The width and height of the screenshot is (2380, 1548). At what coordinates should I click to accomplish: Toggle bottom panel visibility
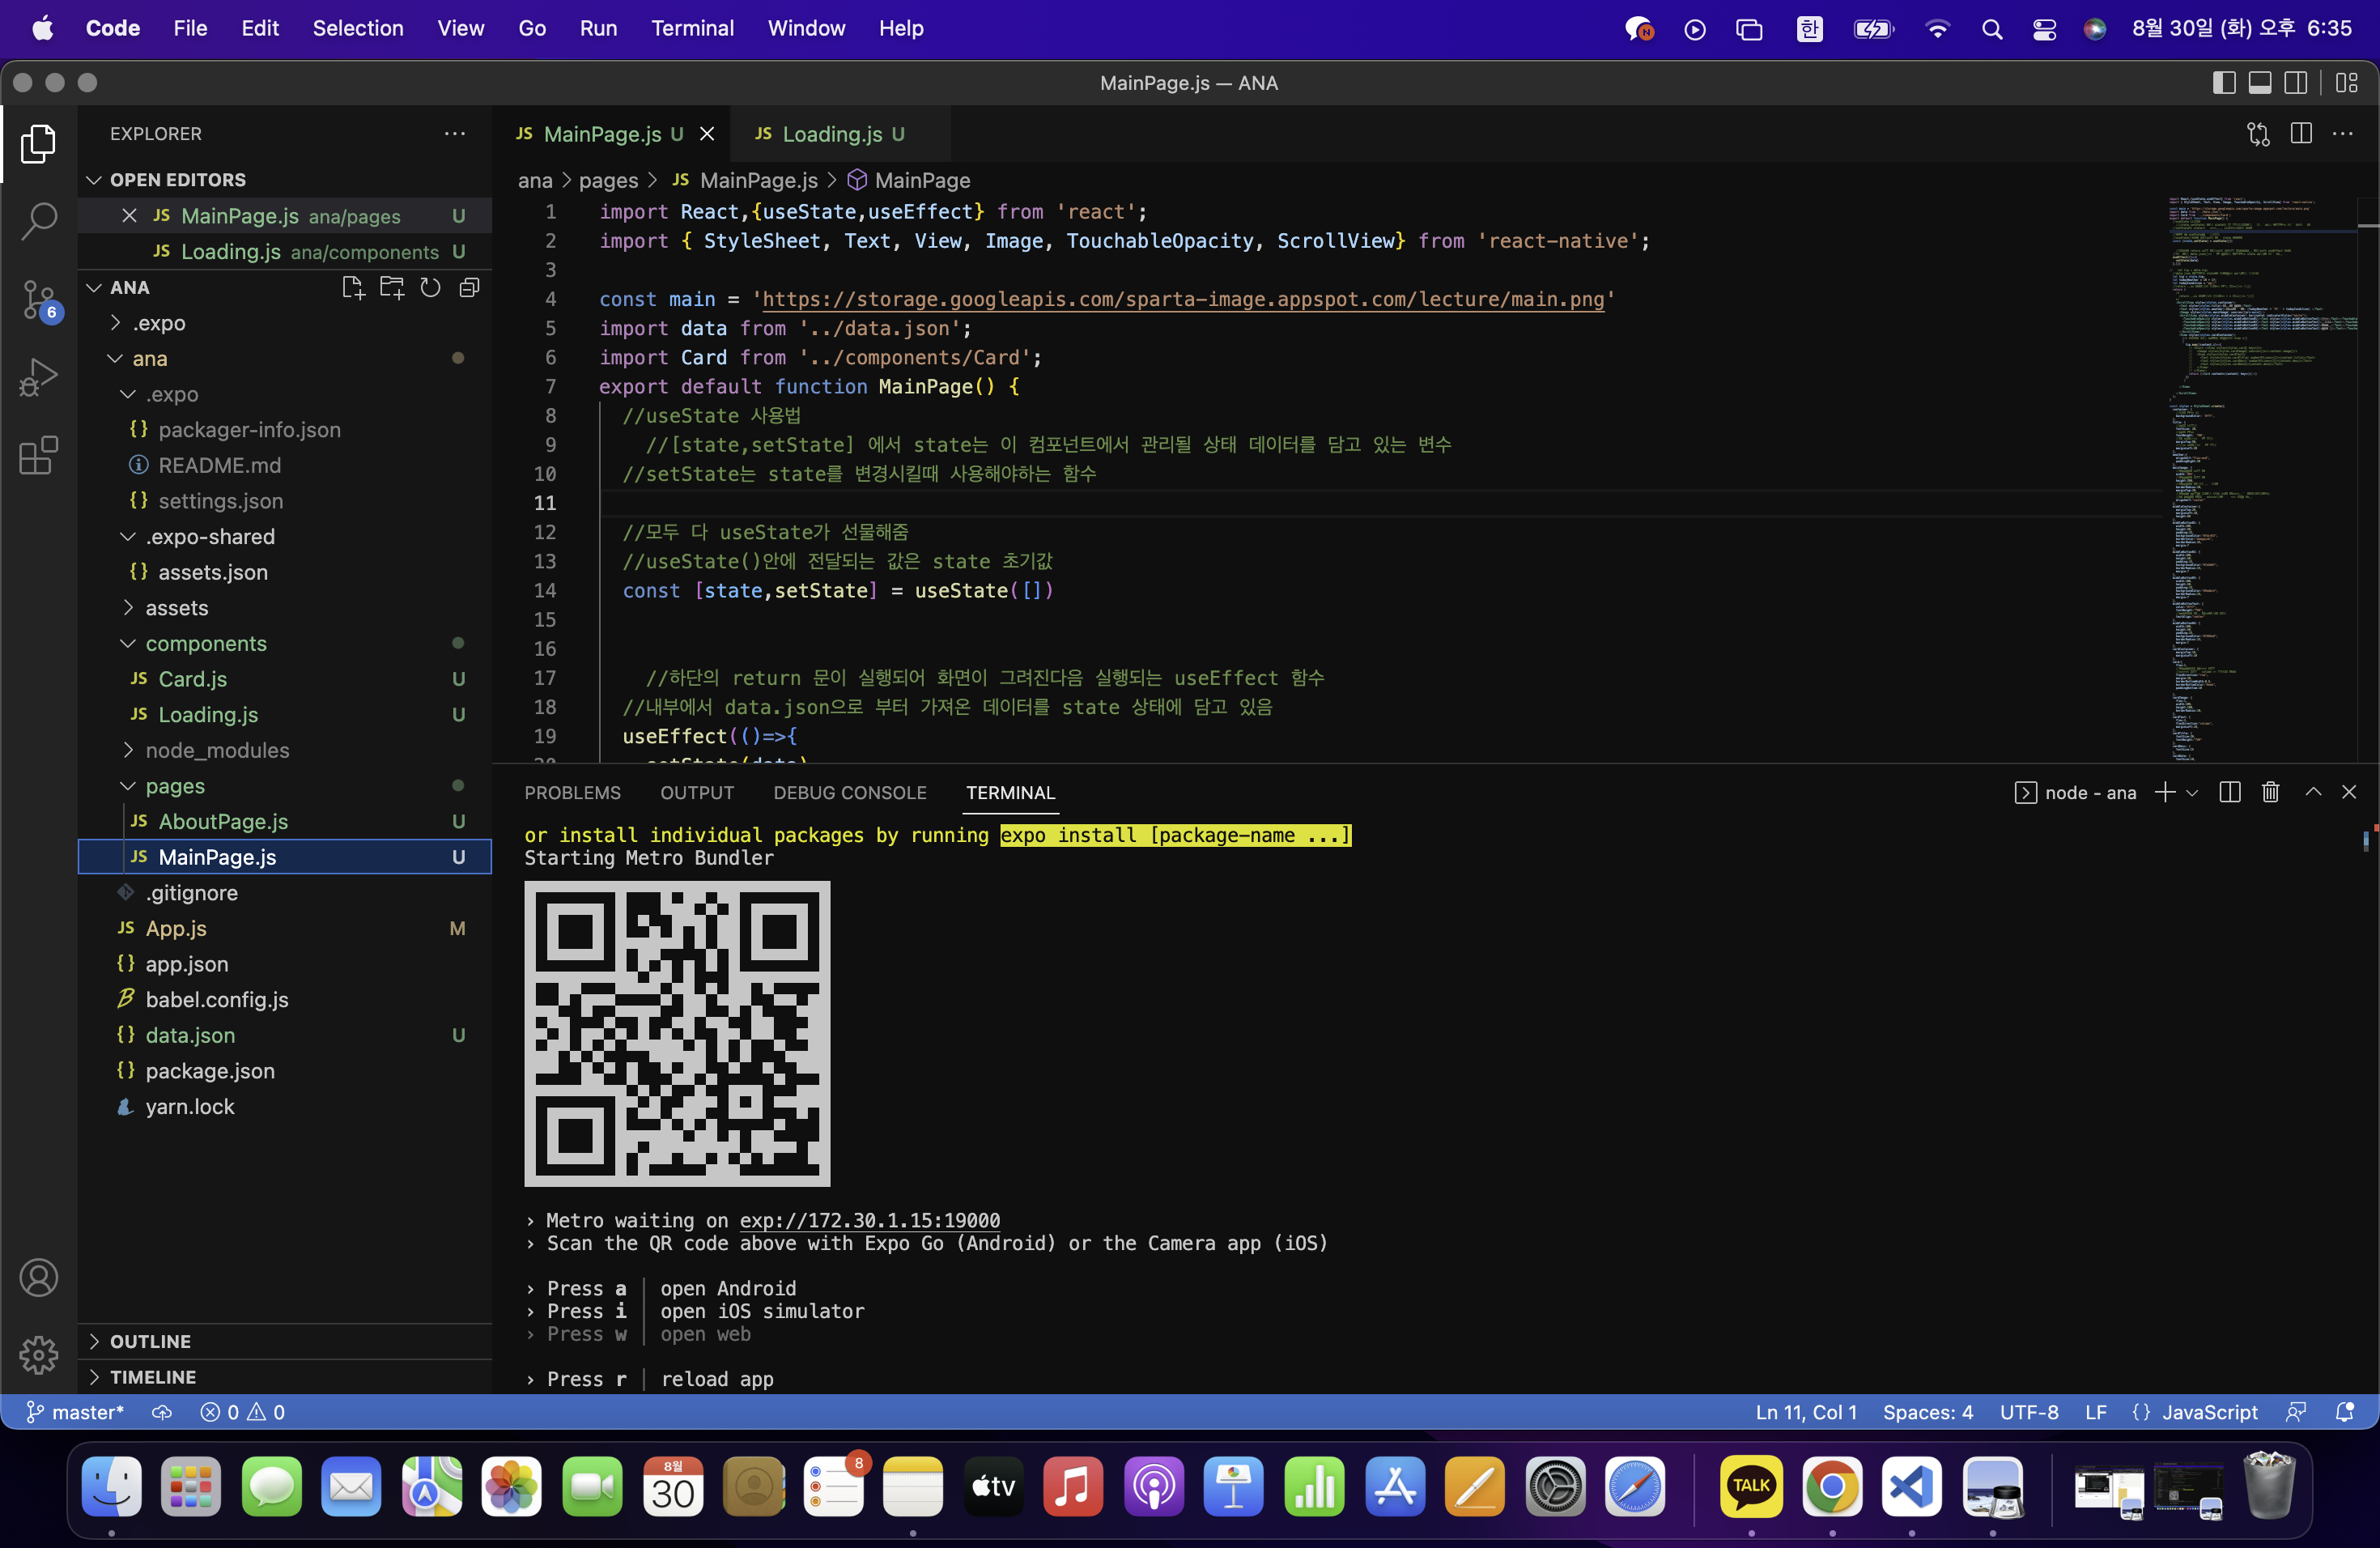[2260, 83]
